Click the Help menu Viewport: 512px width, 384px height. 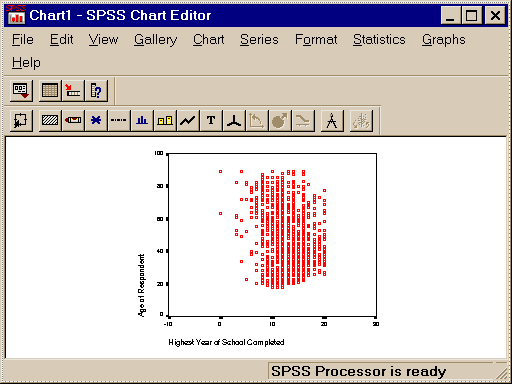pos(26,63)
